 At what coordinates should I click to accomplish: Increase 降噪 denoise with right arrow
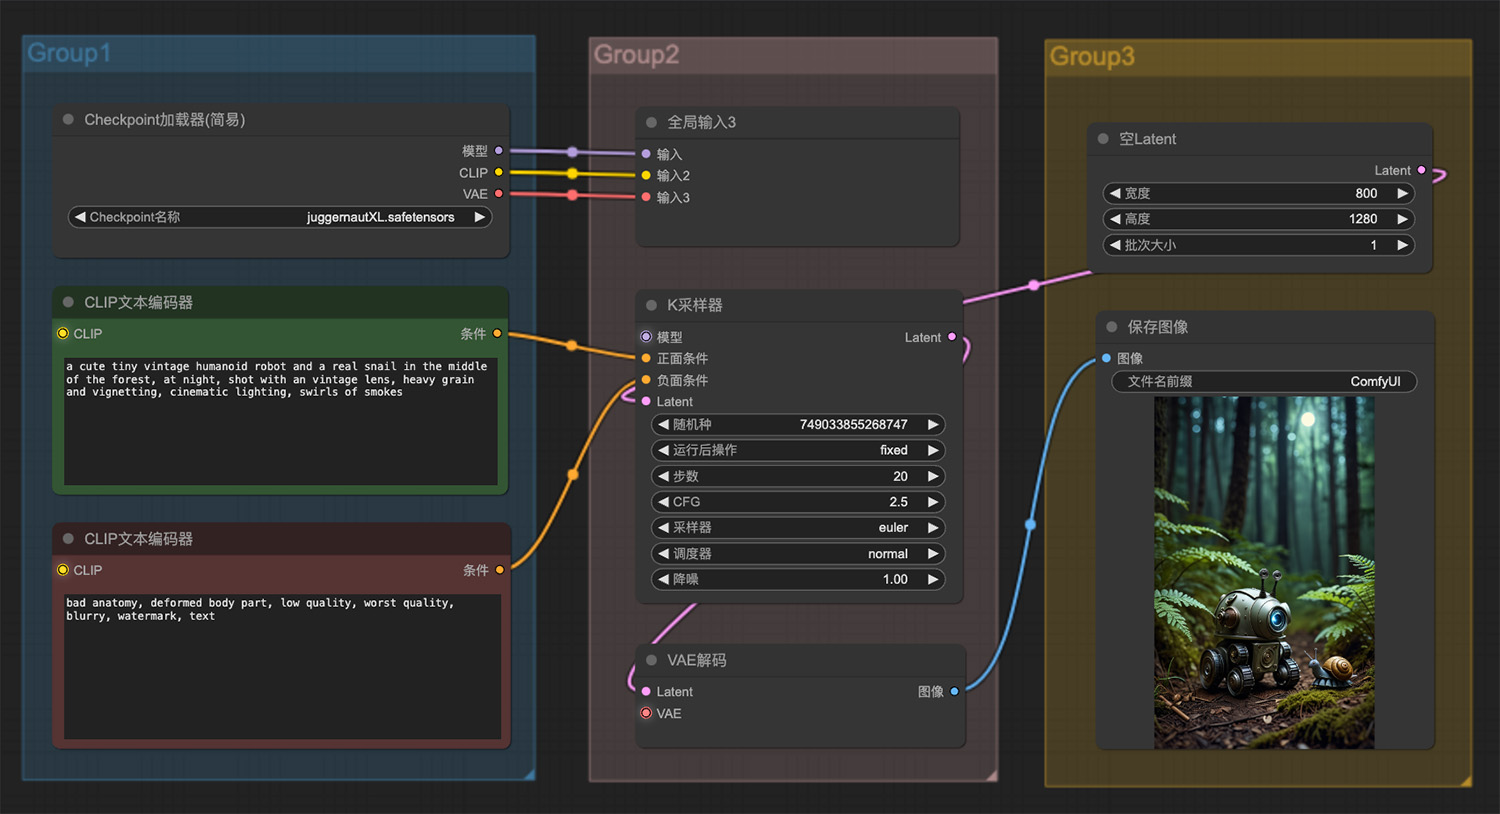click(932, 579)
